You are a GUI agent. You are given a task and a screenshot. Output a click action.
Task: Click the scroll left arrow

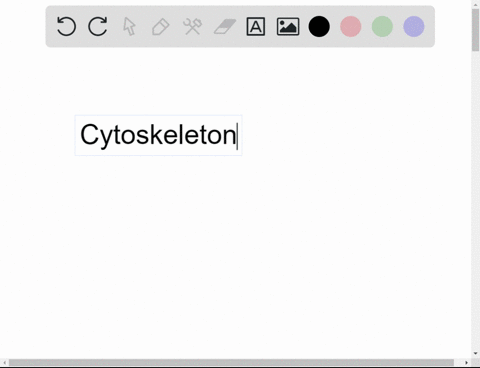[4, 362]
